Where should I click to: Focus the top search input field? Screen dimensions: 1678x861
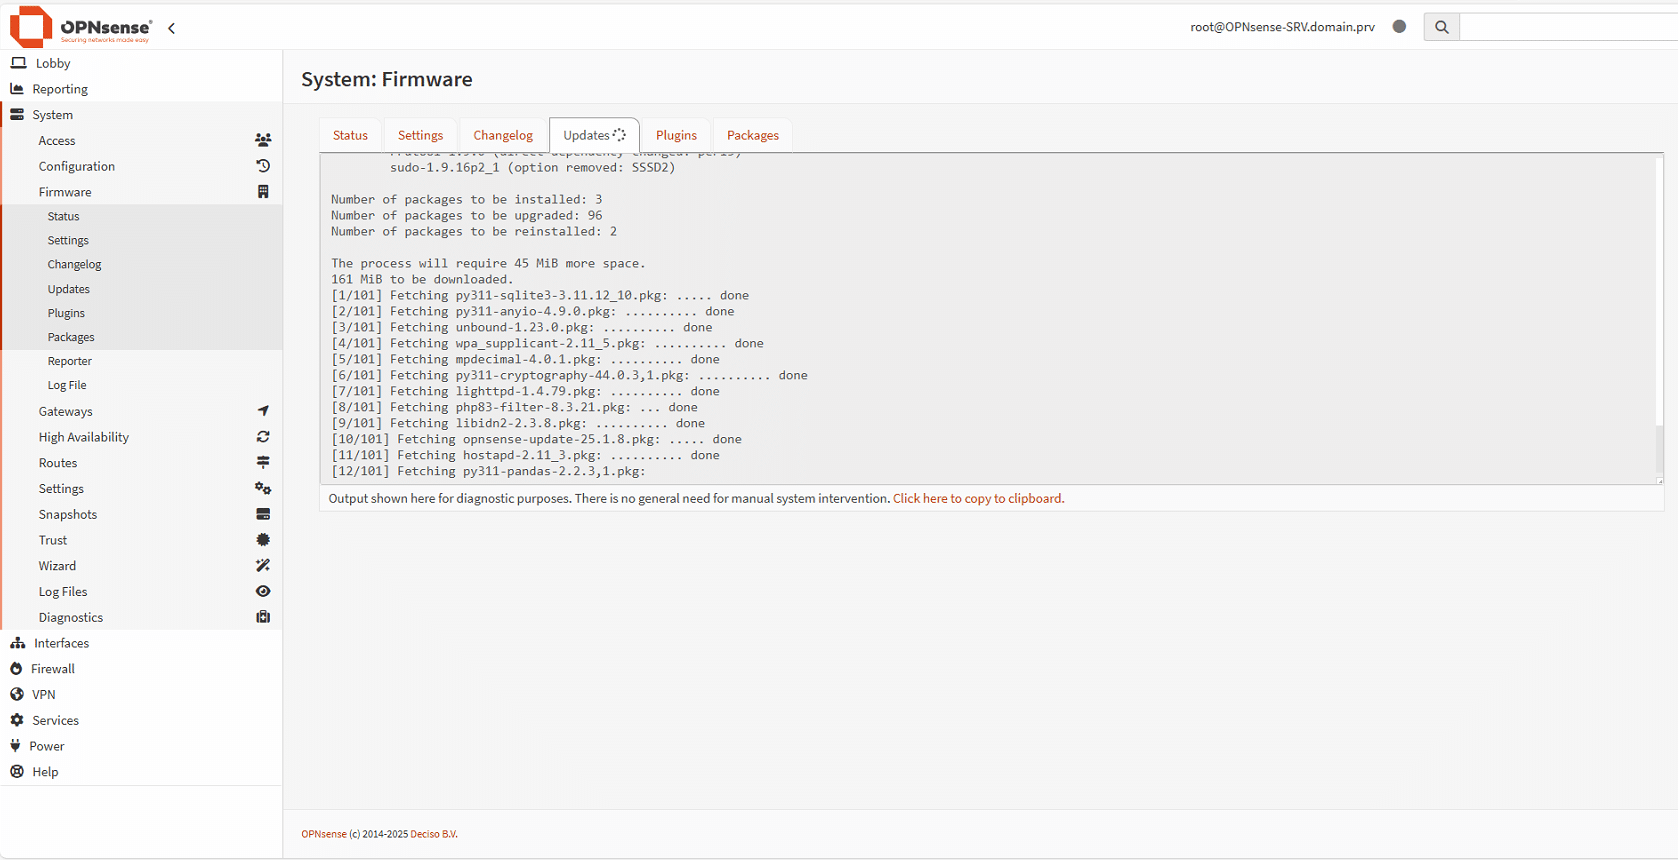(1568, 27)
